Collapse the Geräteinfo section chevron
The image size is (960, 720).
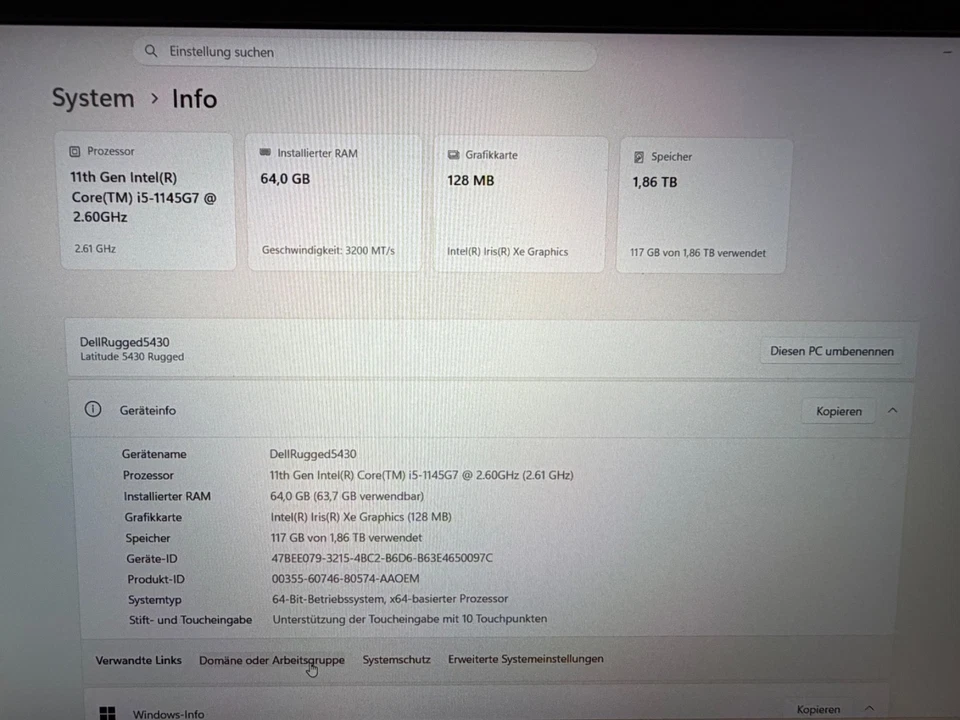893,411
